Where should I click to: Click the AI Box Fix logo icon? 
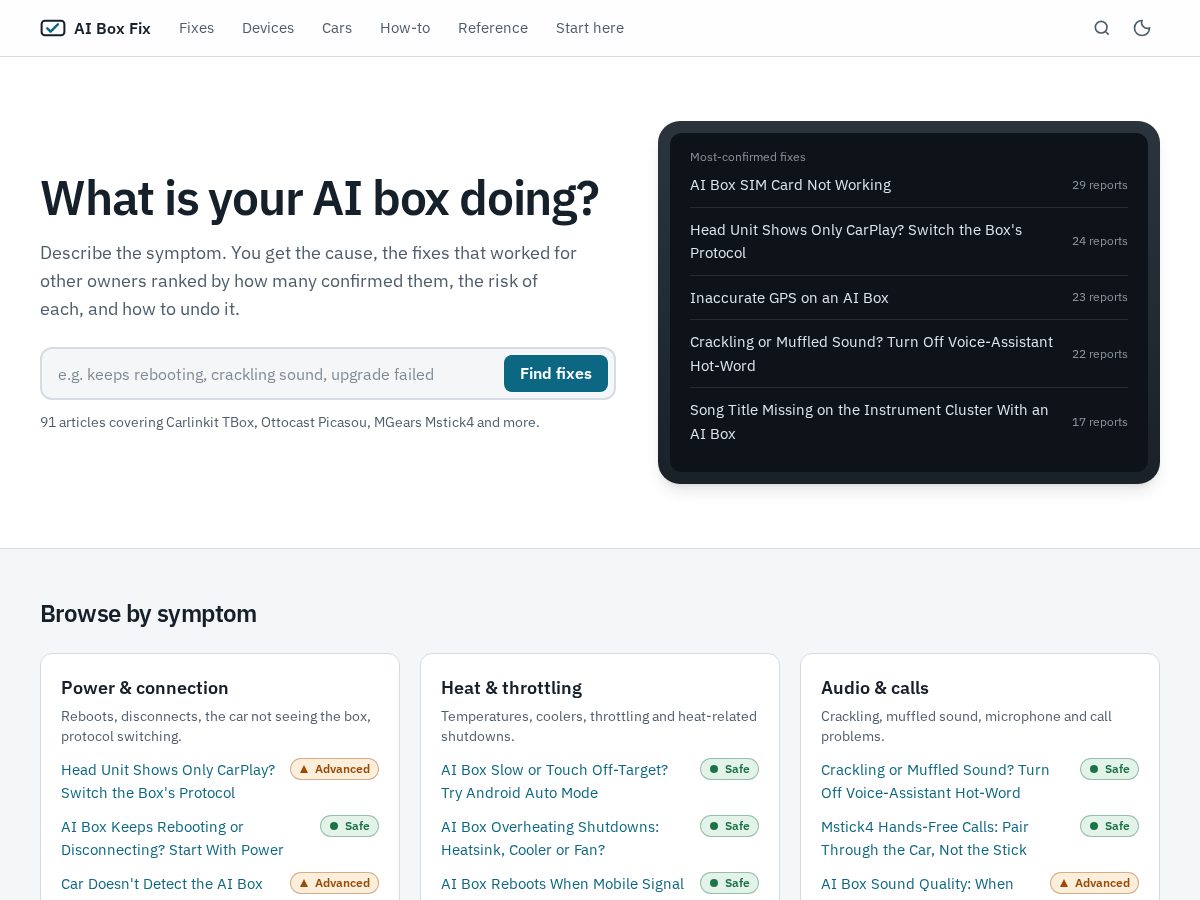click(53, 28)
